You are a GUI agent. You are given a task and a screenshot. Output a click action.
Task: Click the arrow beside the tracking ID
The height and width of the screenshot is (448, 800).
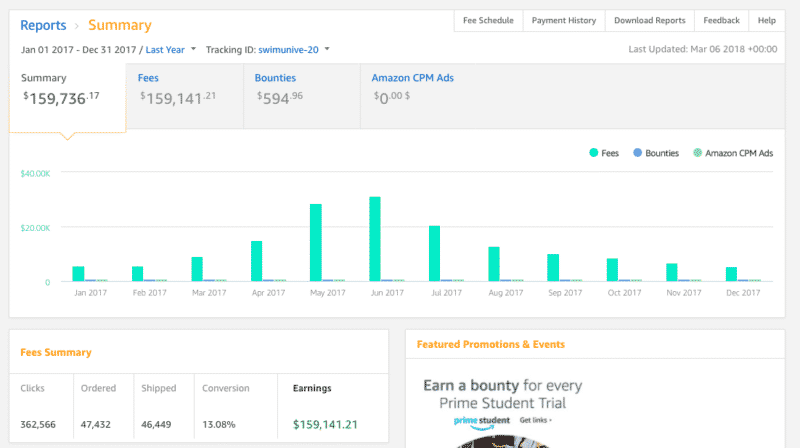coord(327,49)
